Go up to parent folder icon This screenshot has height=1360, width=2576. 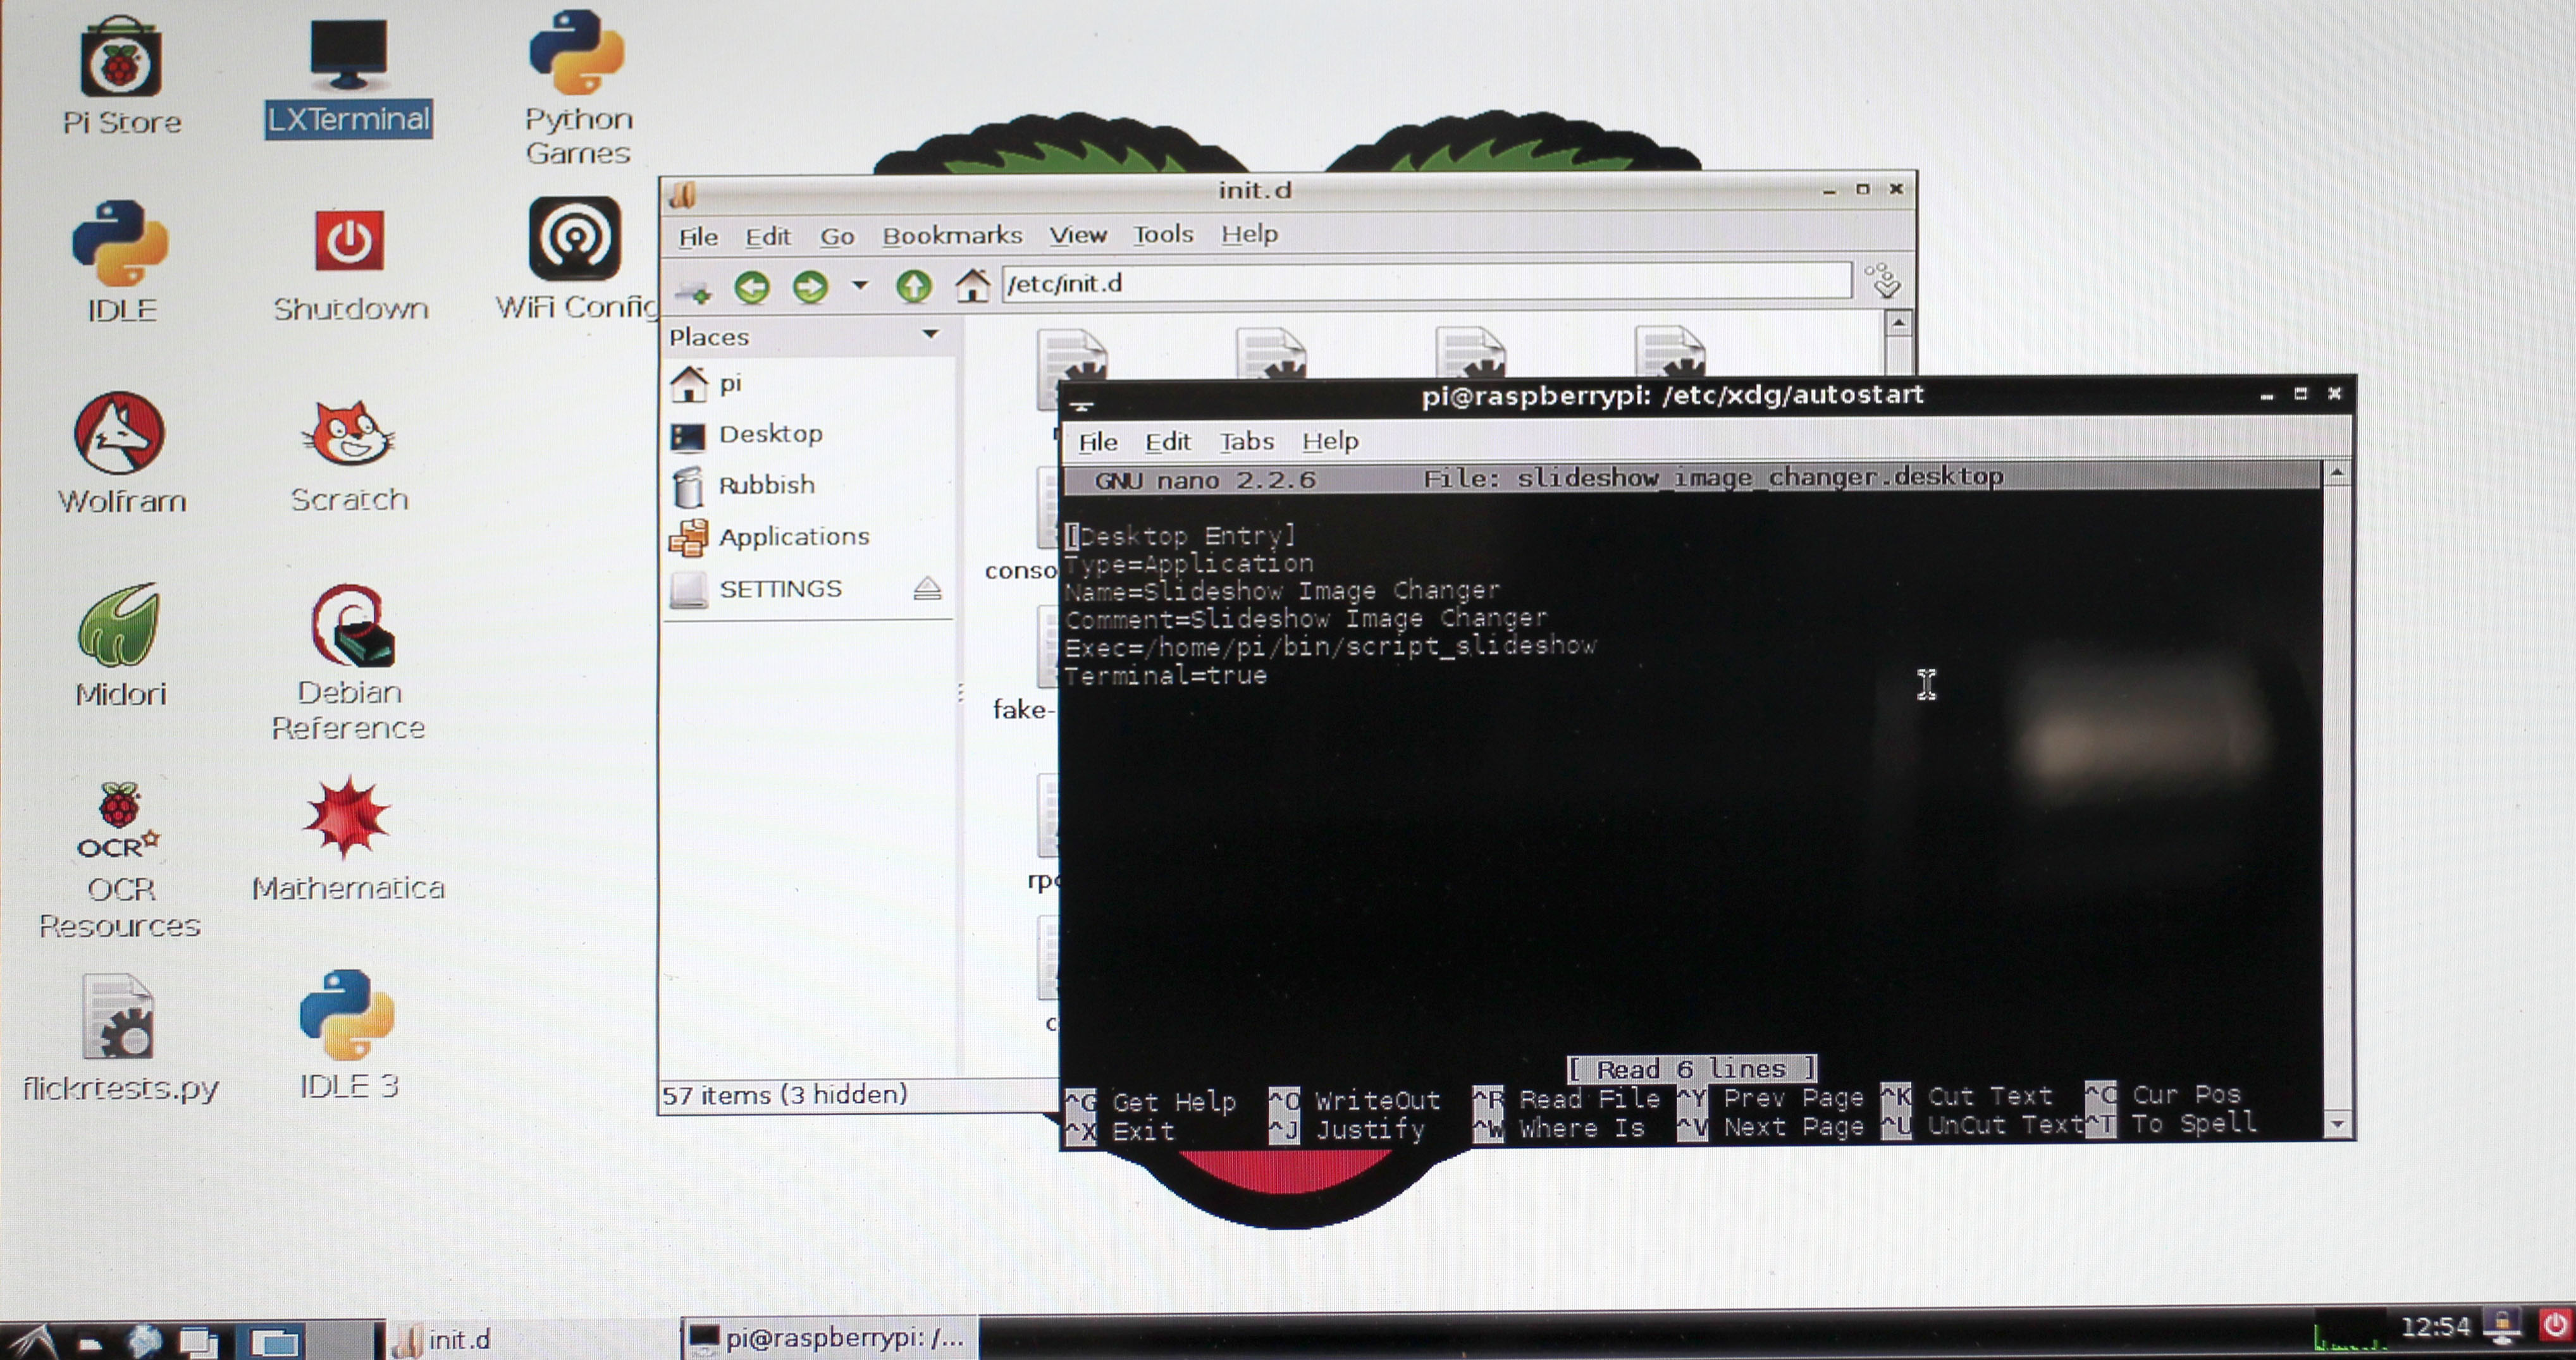click(913, 287)
